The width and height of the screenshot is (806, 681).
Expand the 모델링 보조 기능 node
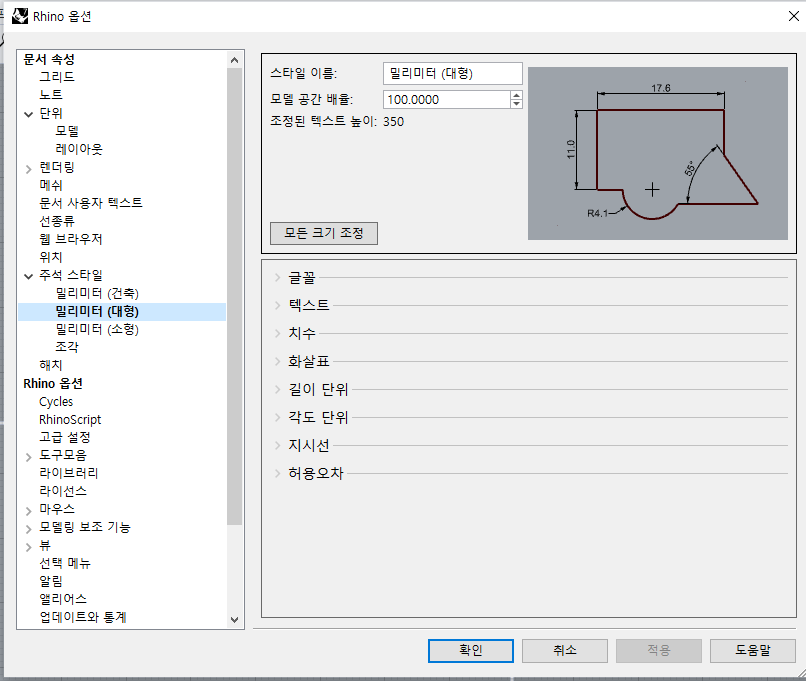29,528
